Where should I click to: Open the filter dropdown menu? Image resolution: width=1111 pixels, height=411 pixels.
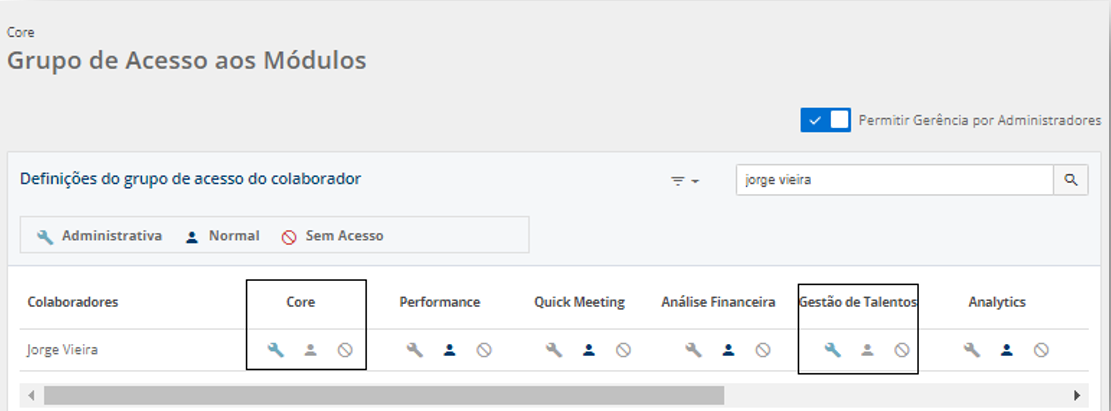click(685, 181)
